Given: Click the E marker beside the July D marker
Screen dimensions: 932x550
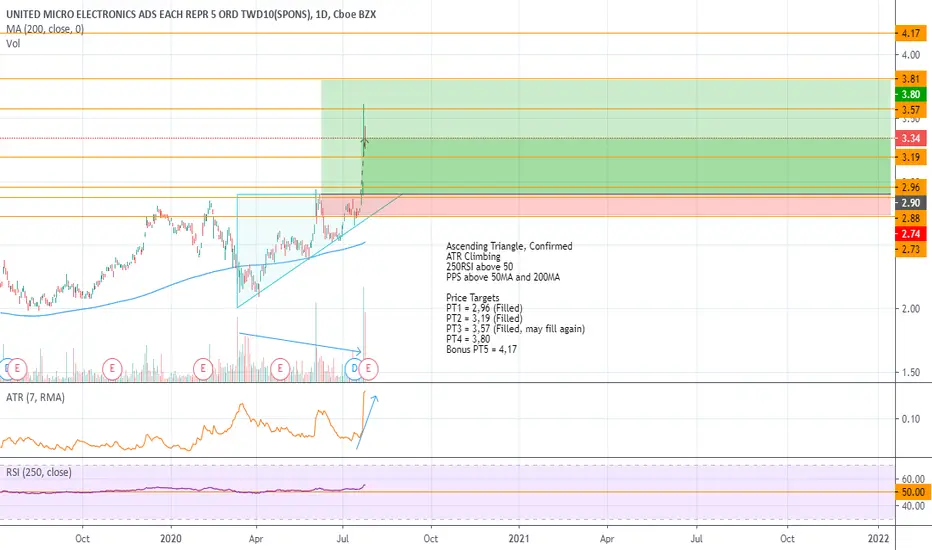Looking at the screenshot, I should (x=369, y=369).
